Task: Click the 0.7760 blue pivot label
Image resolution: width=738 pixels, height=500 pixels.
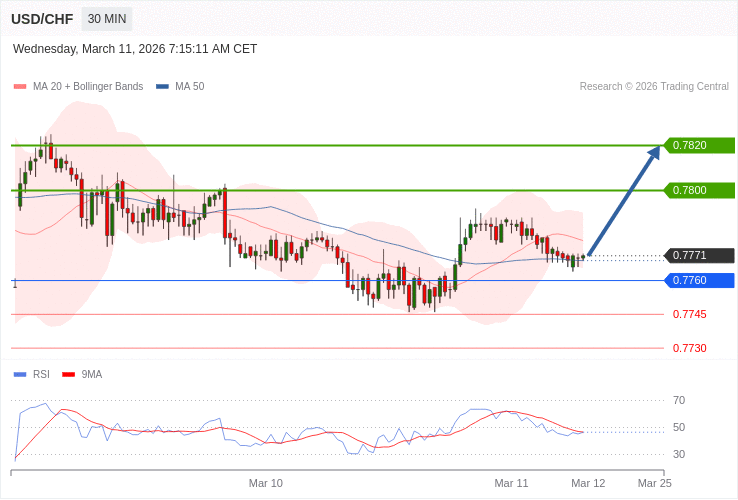Action: coord(699,281)
